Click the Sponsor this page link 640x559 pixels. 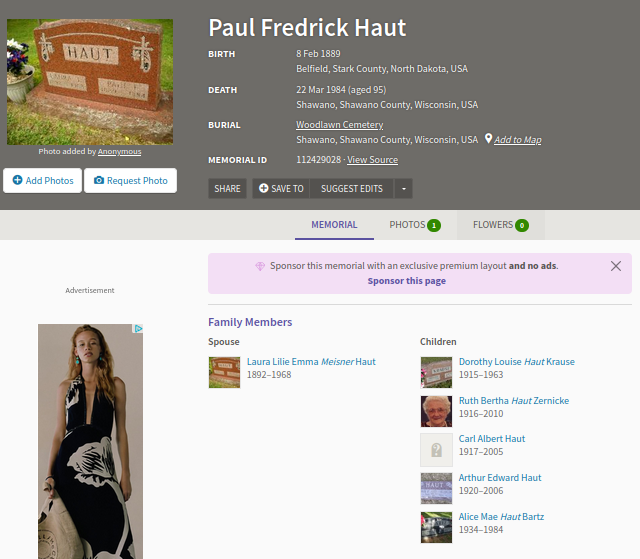tap(407, 281)
